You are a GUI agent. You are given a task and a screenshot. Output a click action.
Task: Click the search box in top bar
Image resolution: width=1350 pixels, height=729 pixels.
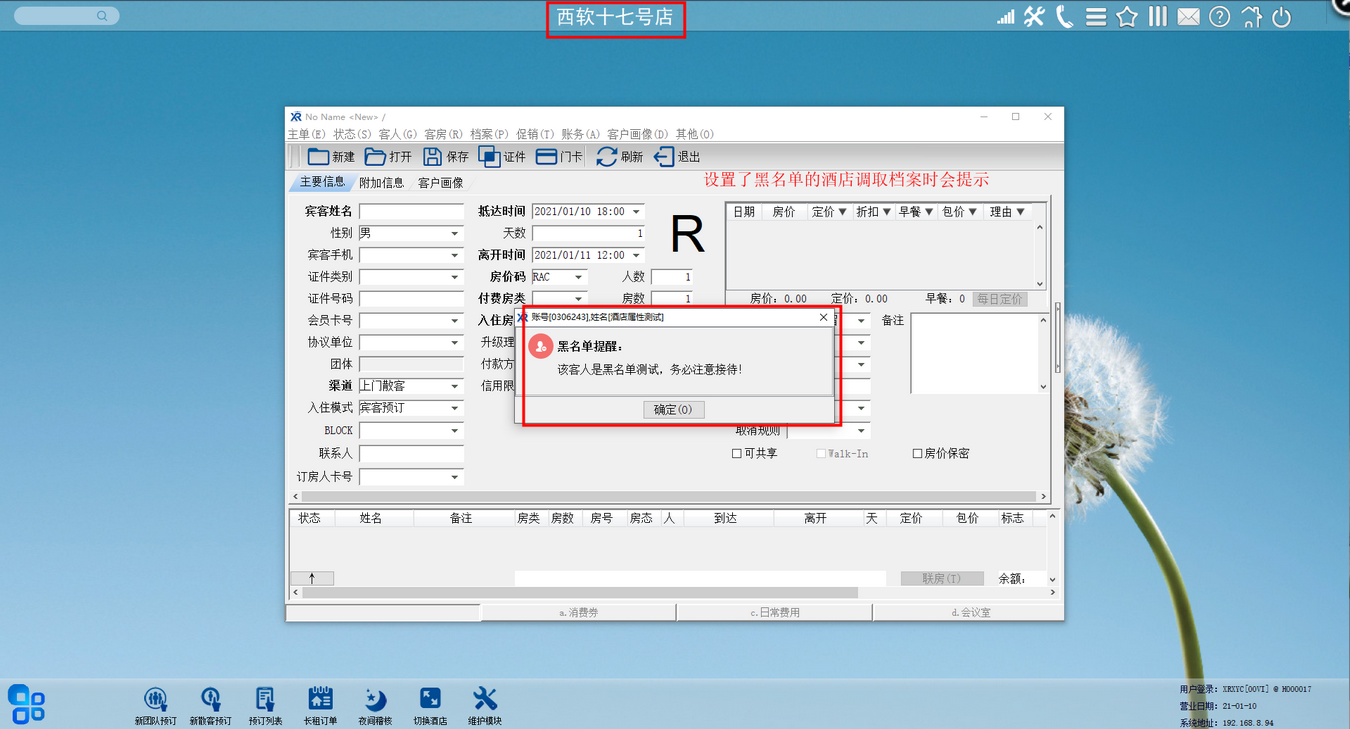(66, 16)
